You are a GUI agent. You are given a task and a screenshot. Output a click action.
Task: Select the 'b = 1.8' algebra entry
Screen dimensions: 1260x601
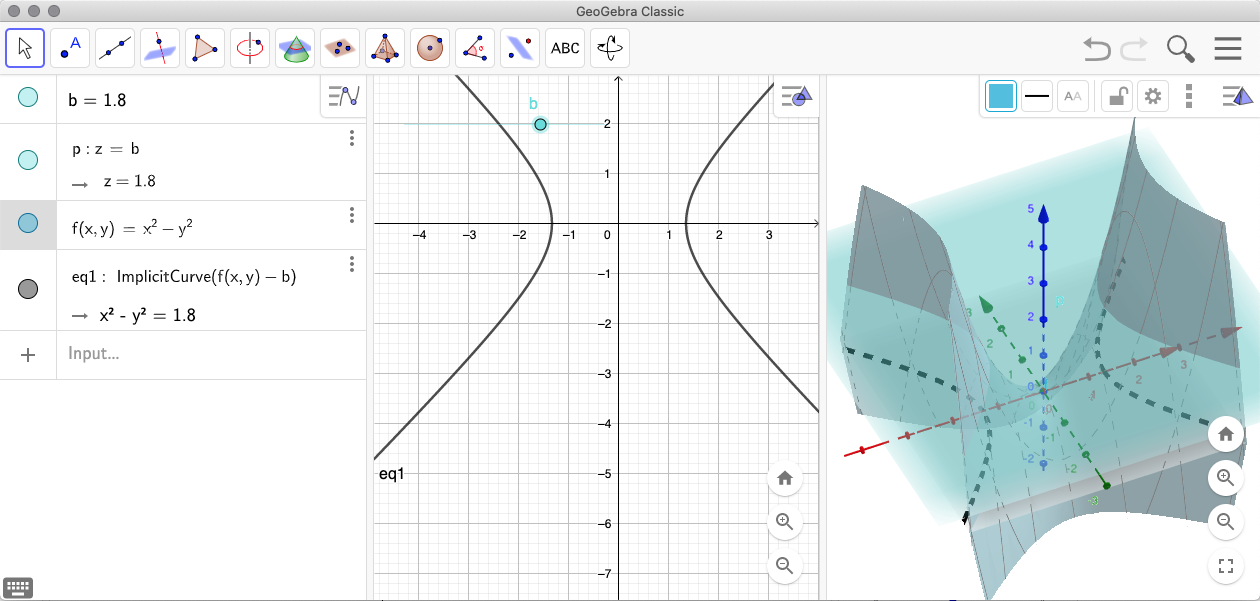[97, 100]
